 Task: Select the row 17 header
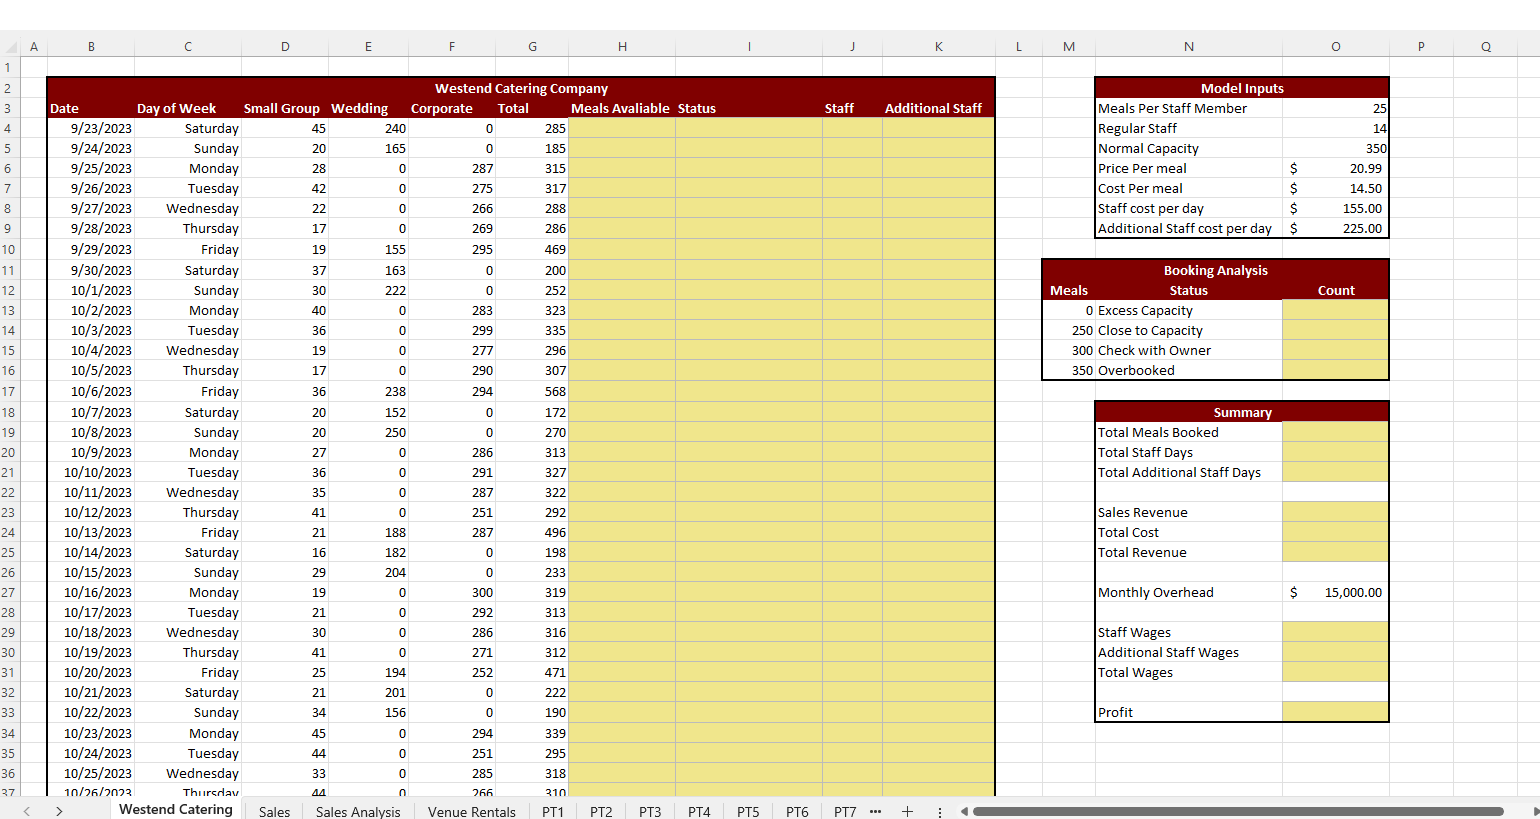[x=8, y=391]
